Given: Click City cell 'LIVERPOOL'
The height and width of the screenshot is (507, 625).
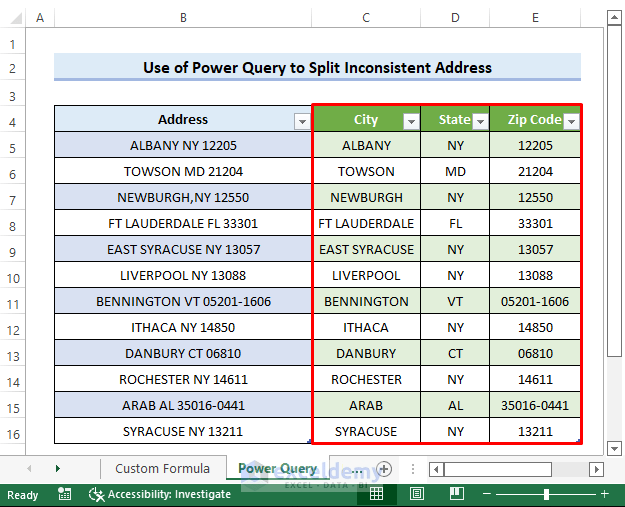Looking at the screenshot, I should (x=366, y=275).
